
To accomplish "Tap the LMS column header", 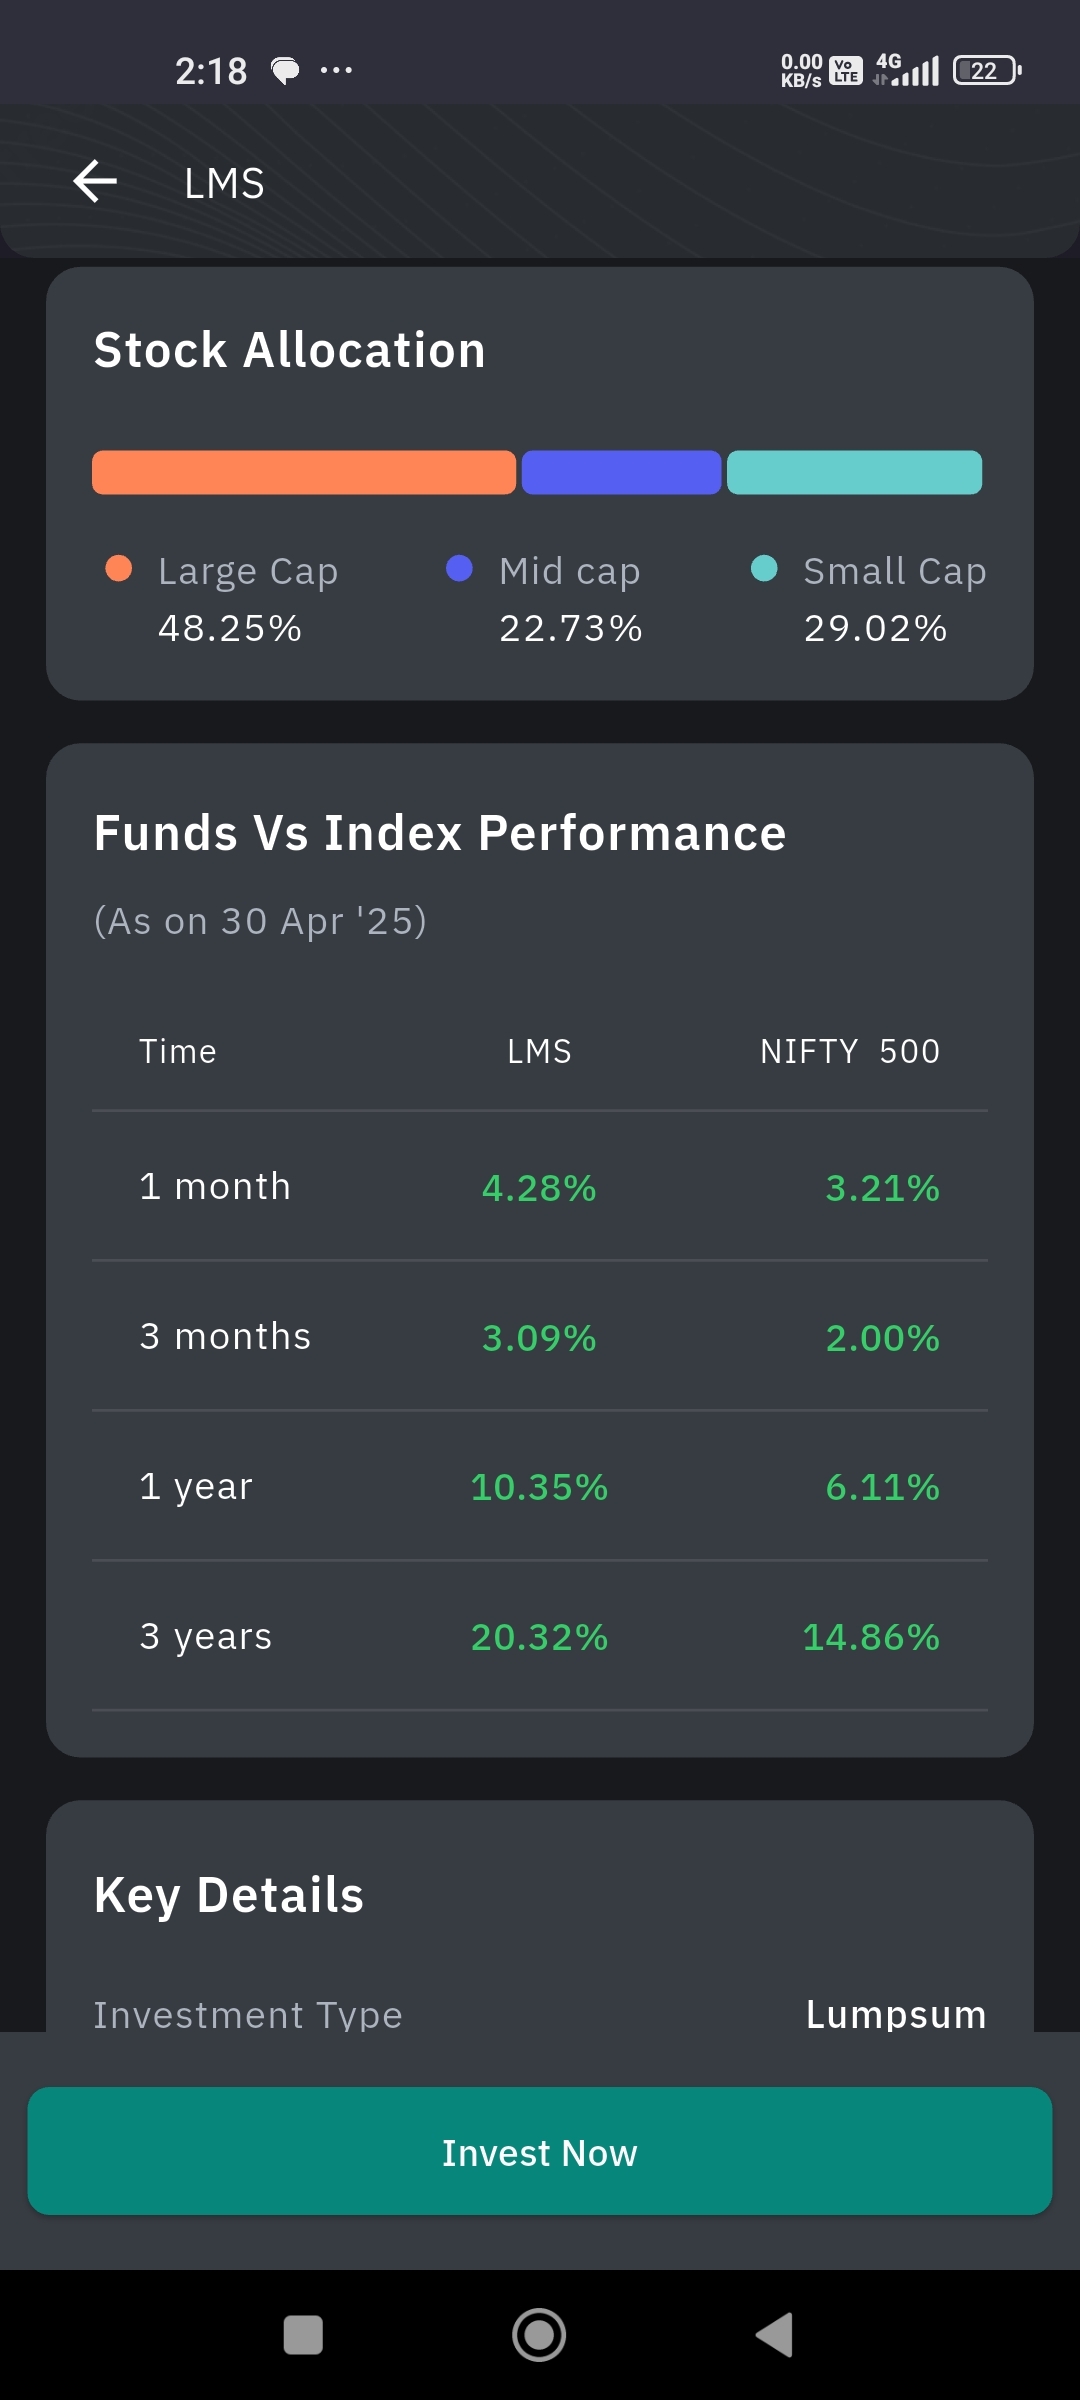I will point(539,1051).
